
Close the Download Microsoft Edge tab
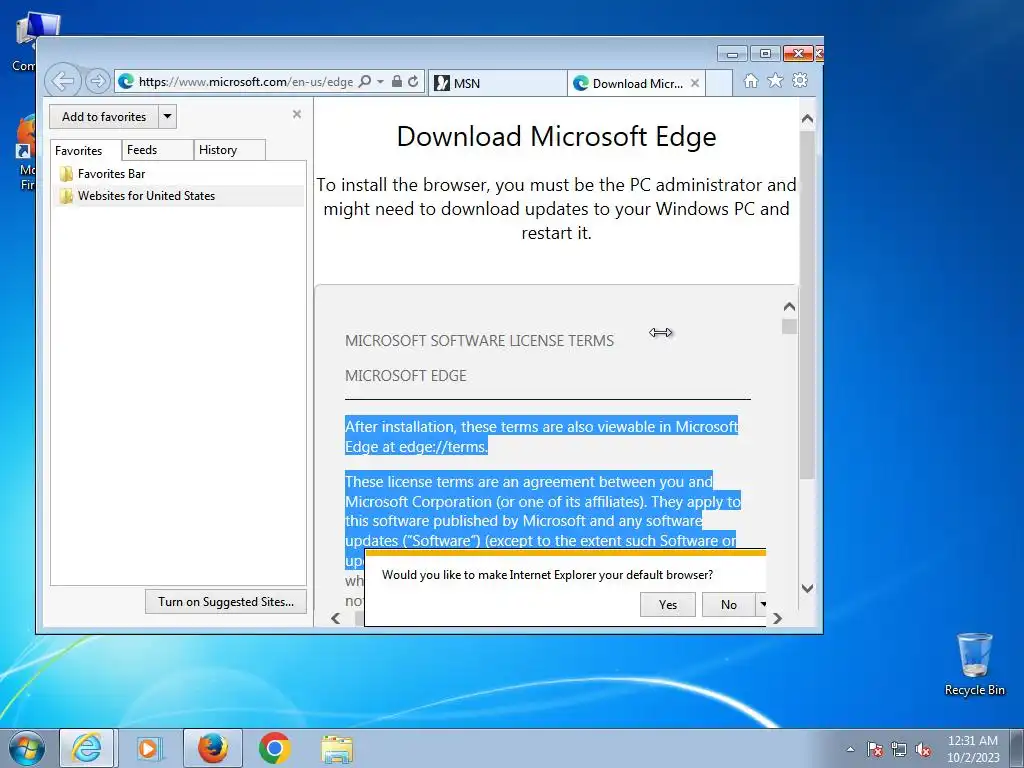(x=695, y=83)
